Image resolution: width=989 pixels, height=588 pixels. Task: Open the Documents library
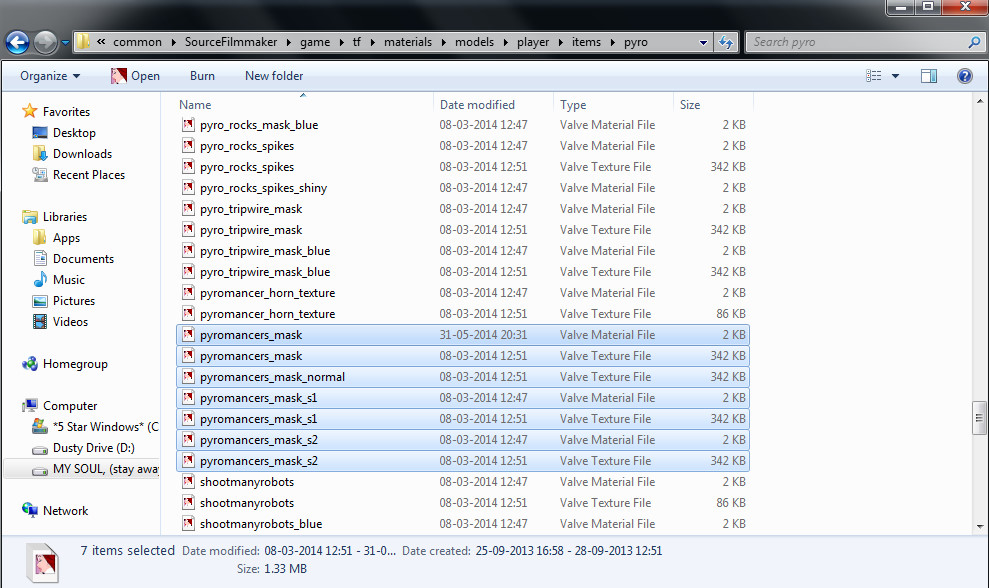[83, 259]
